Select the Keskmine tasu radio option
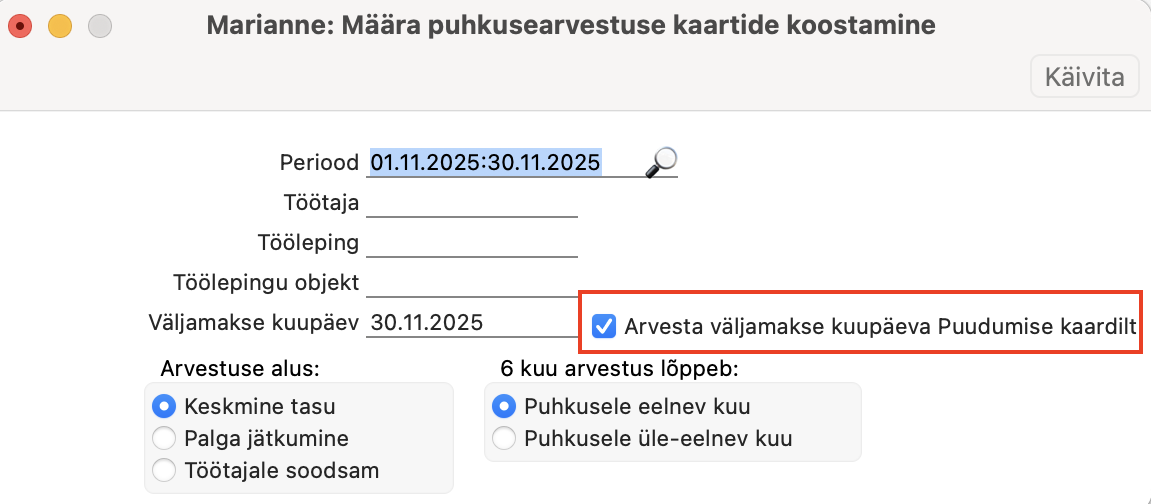 click(x=162, y=407)
